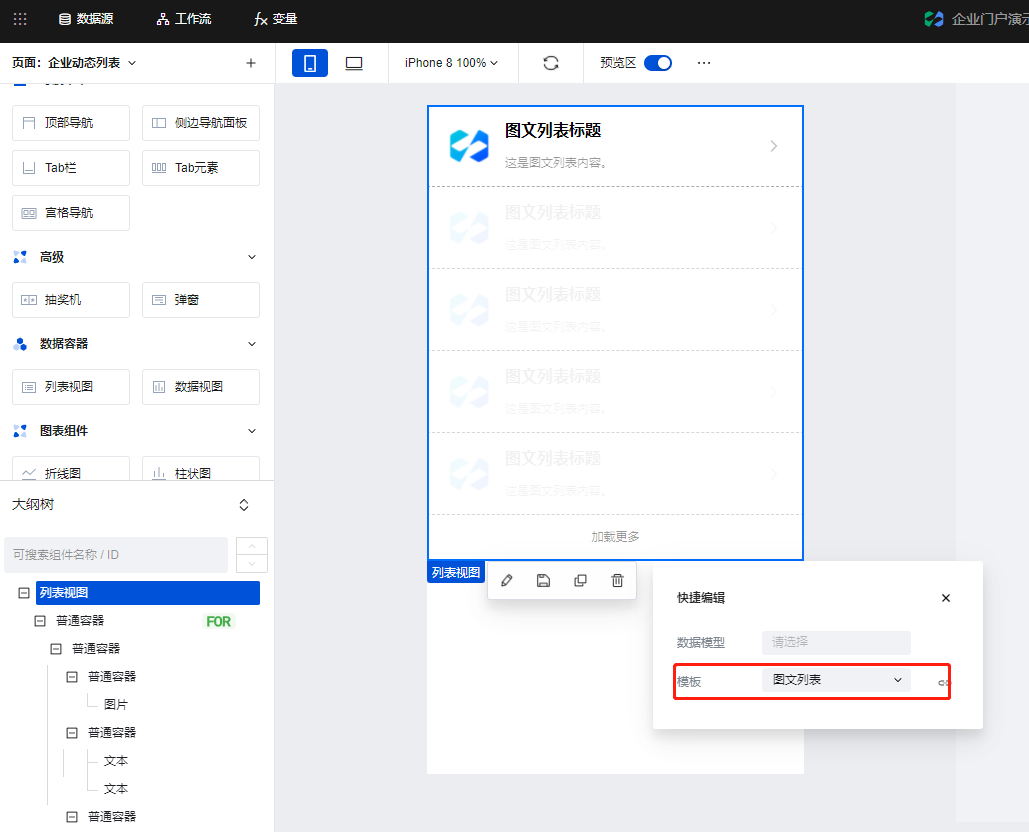Select the 侧边导航面板 component
The width and height of the screenshot is (1029, 832).
pyautogui.click(x=201, y=123)
